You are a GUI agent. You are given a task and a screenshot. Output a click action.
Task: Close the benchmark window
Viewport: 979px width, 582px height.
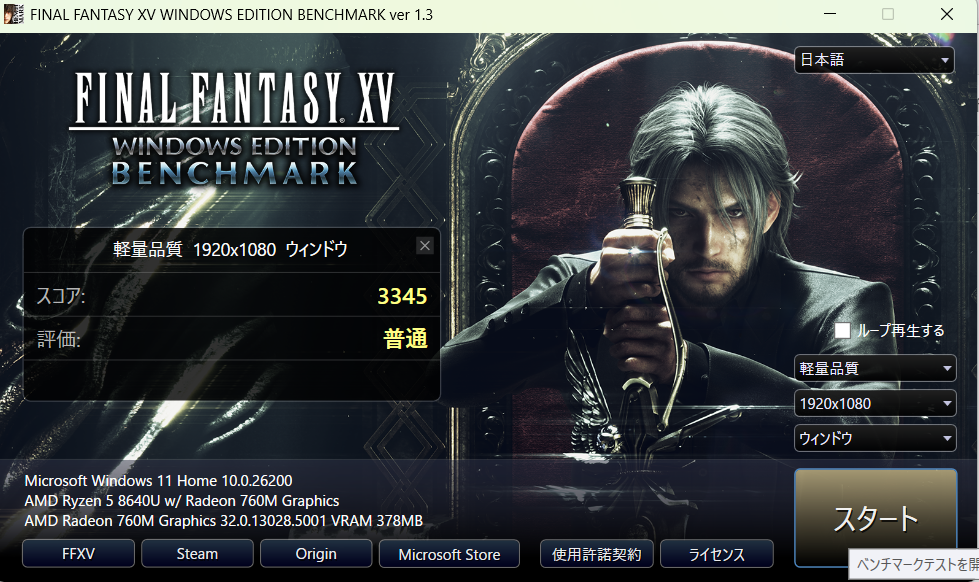coord(947,14)
